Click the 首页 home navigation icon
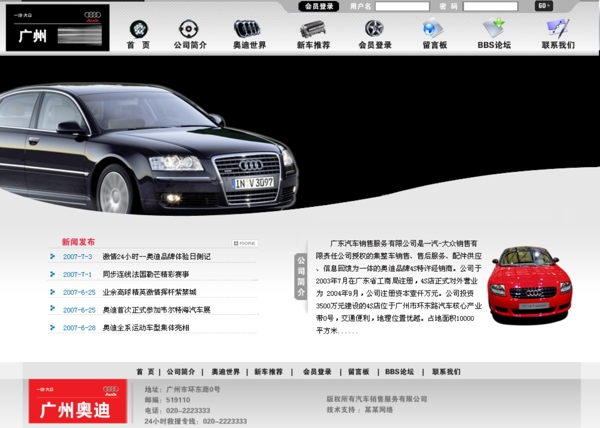 (x=139, y=29)
